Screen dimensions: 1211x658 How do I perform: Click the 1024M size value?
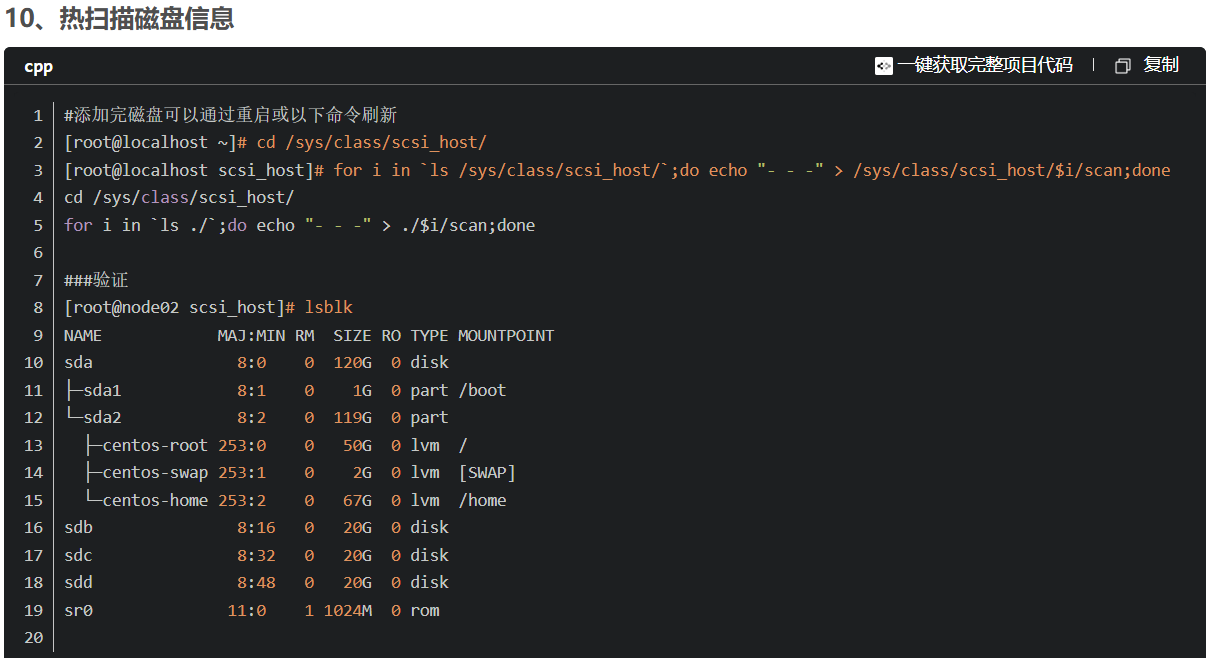point(348,610)
